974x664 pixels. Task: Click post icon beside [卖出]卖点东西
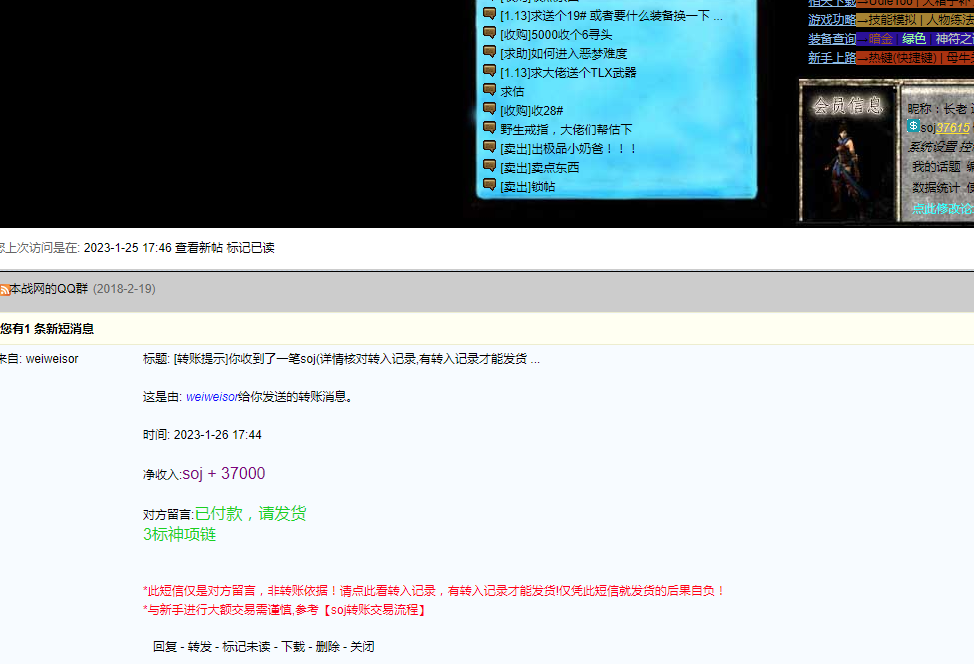click(489, 167)
